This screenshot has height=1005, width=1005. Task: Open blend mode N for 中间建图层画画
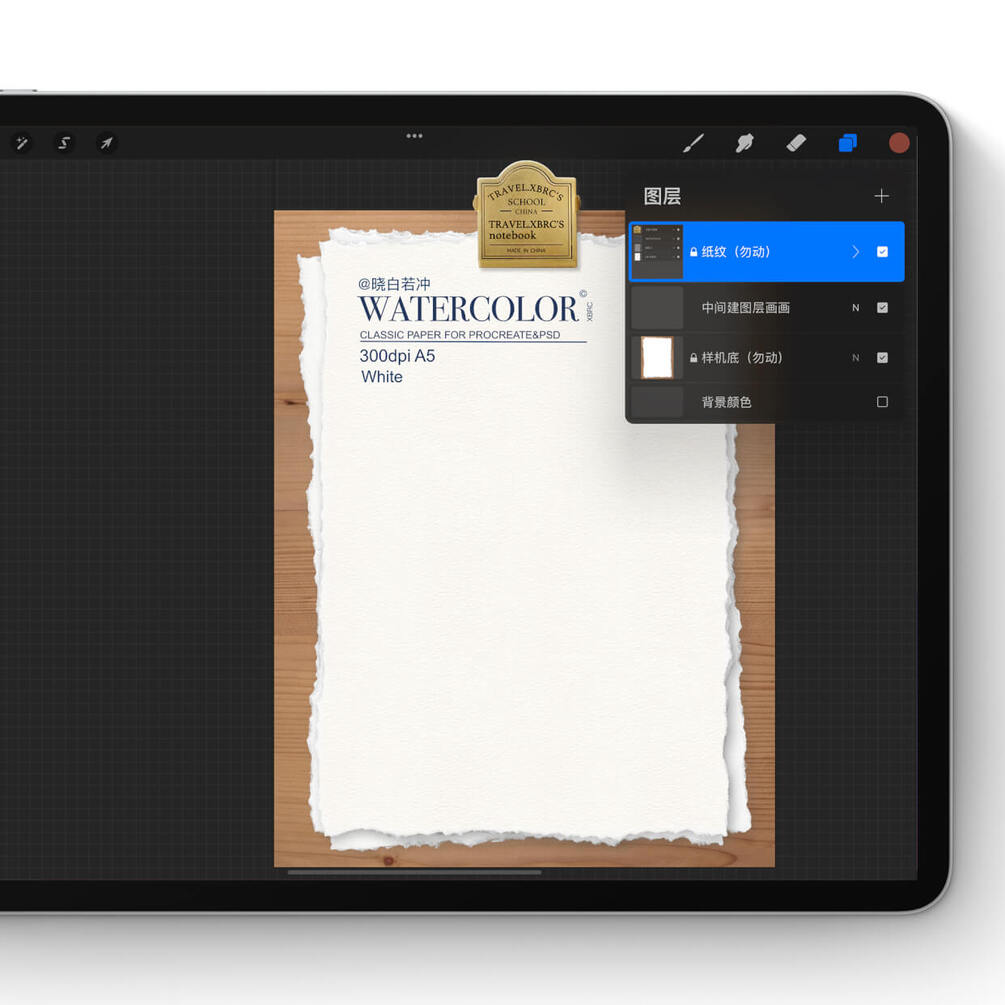click(855, 308)
